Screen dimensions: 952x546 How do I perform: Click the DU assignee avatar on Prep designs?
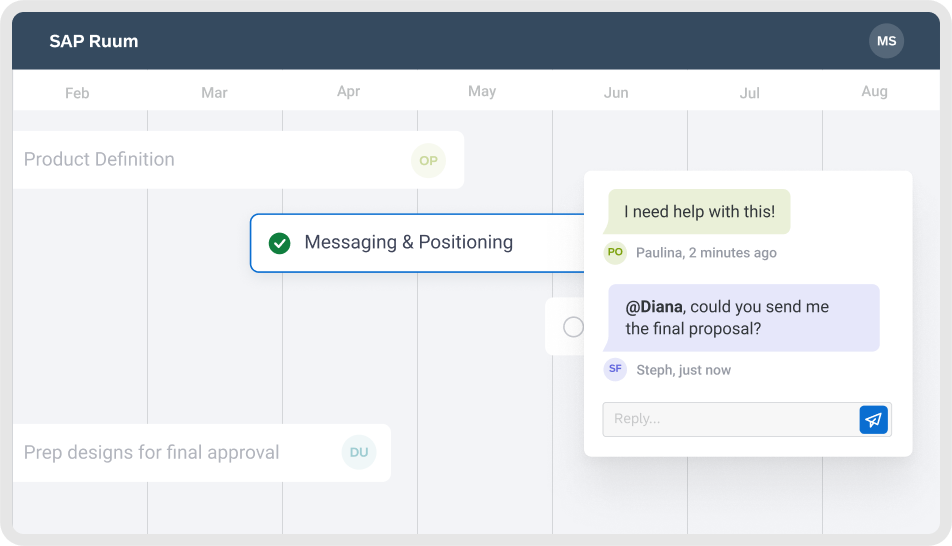pos(359,452)
